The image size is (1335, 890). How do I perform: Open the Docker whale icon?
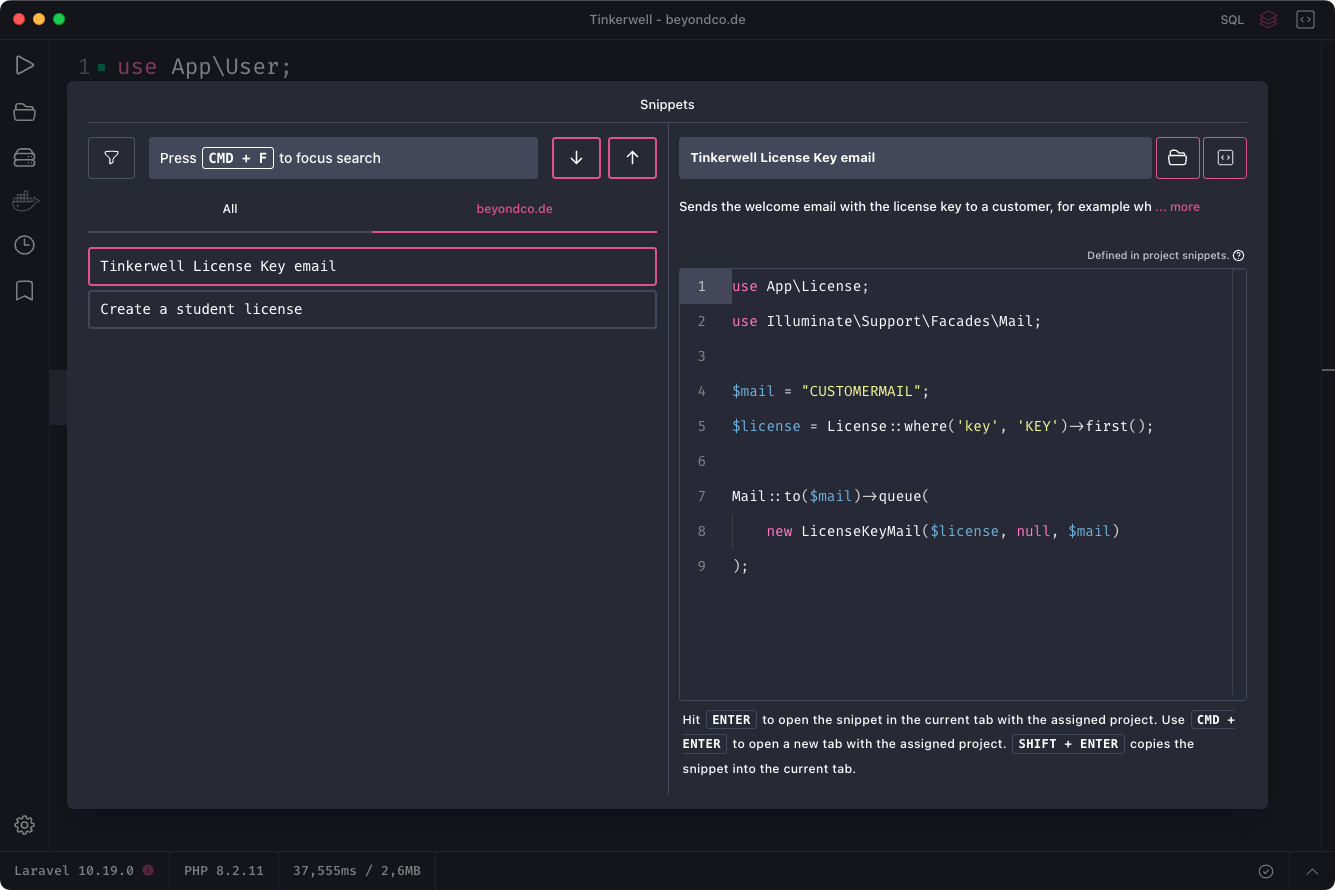(x=25, y=201)
